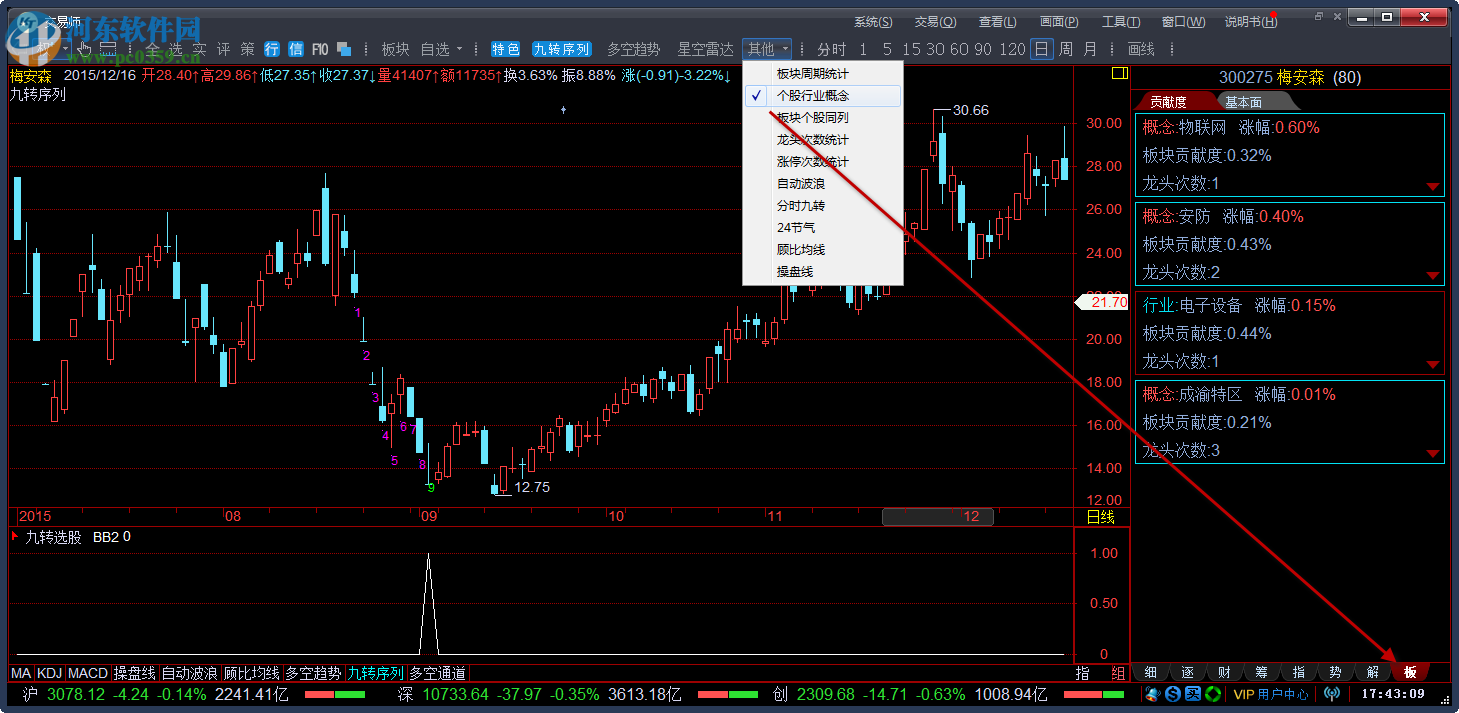Click the 行 quote icon in toolbar
The height and width of the screenshot is (713, 1459).
pyautogui.click(x=272, y=49)
